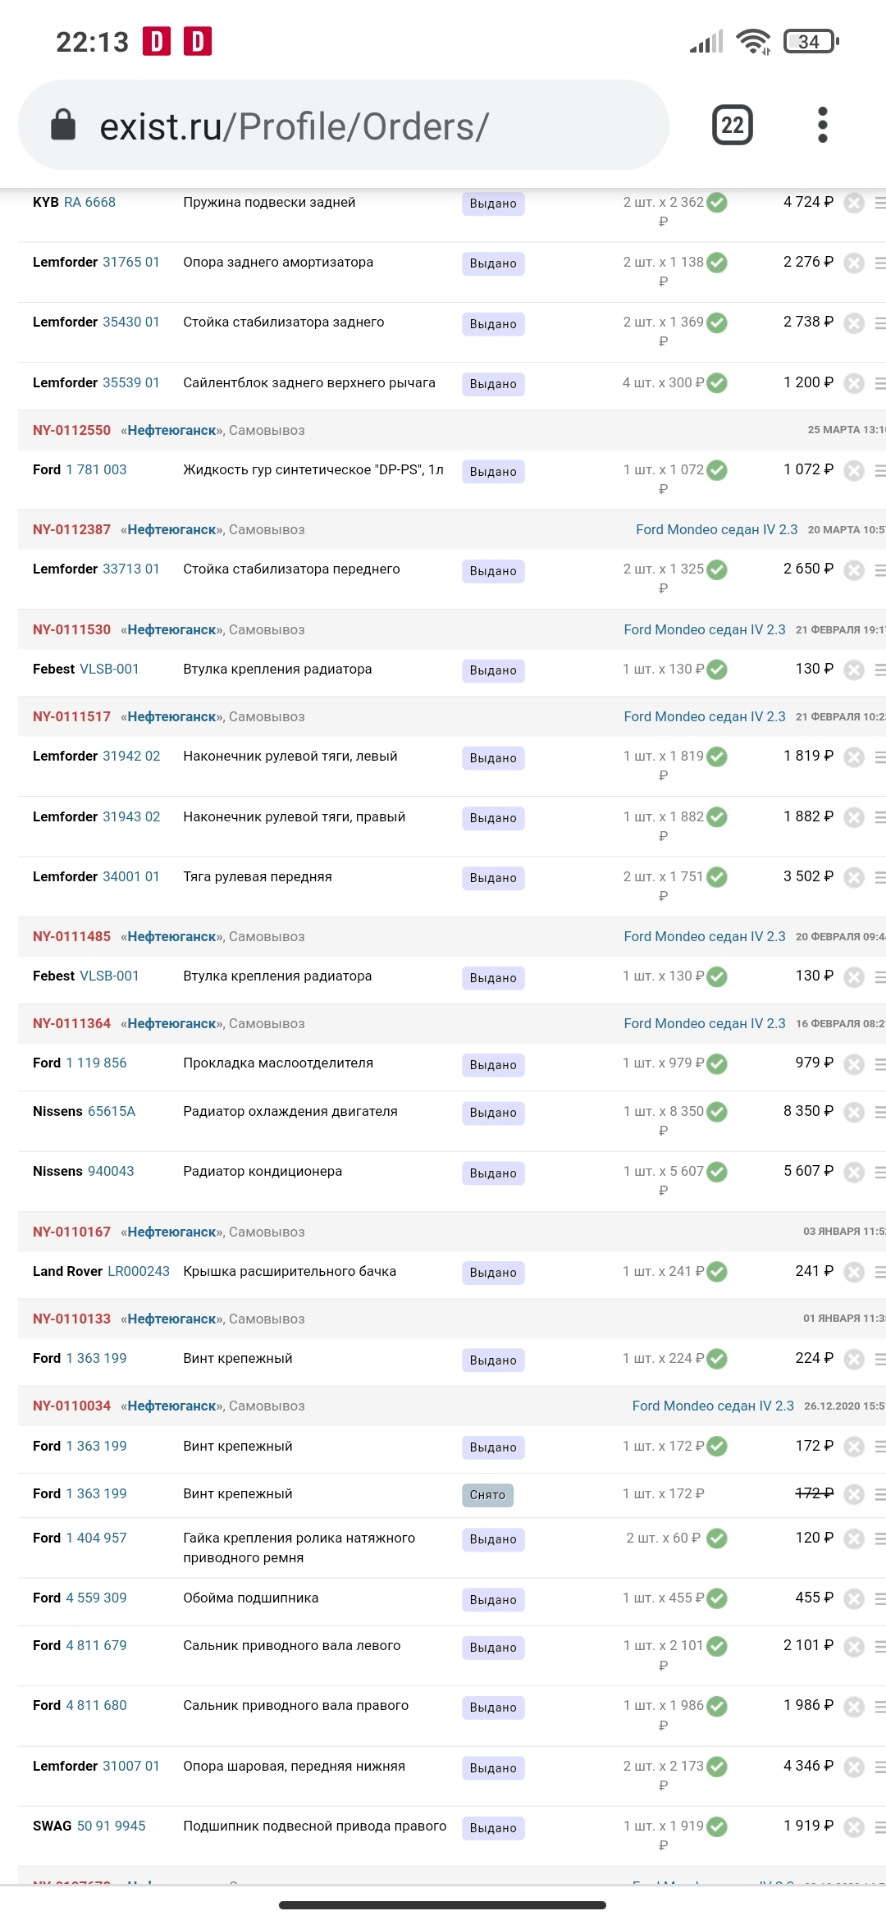The height and width of the screenshot is (1920, 886).
Task: Click the 'Выдано' status badge for Nissens 940043
Action: pos(493,1173)
